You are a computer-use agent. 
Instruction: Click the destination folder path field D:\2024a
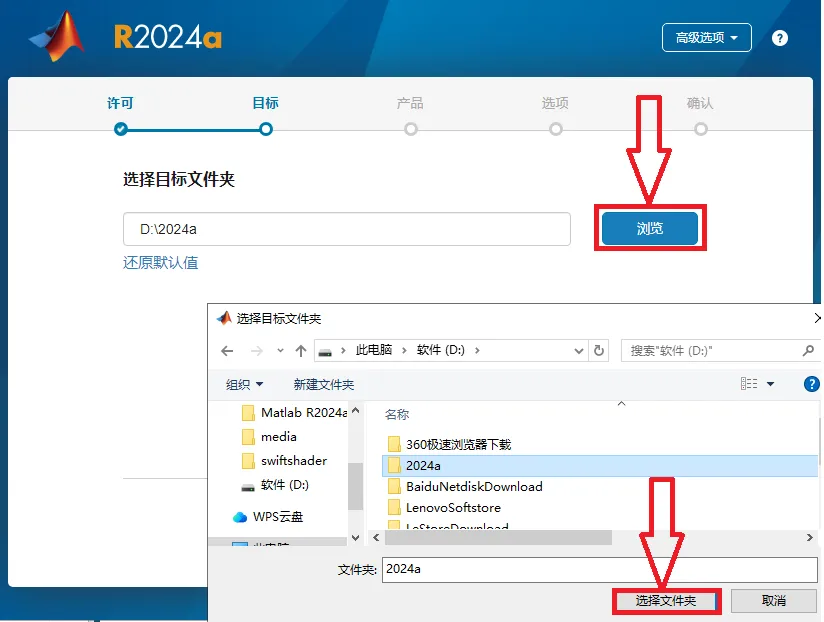347,229
